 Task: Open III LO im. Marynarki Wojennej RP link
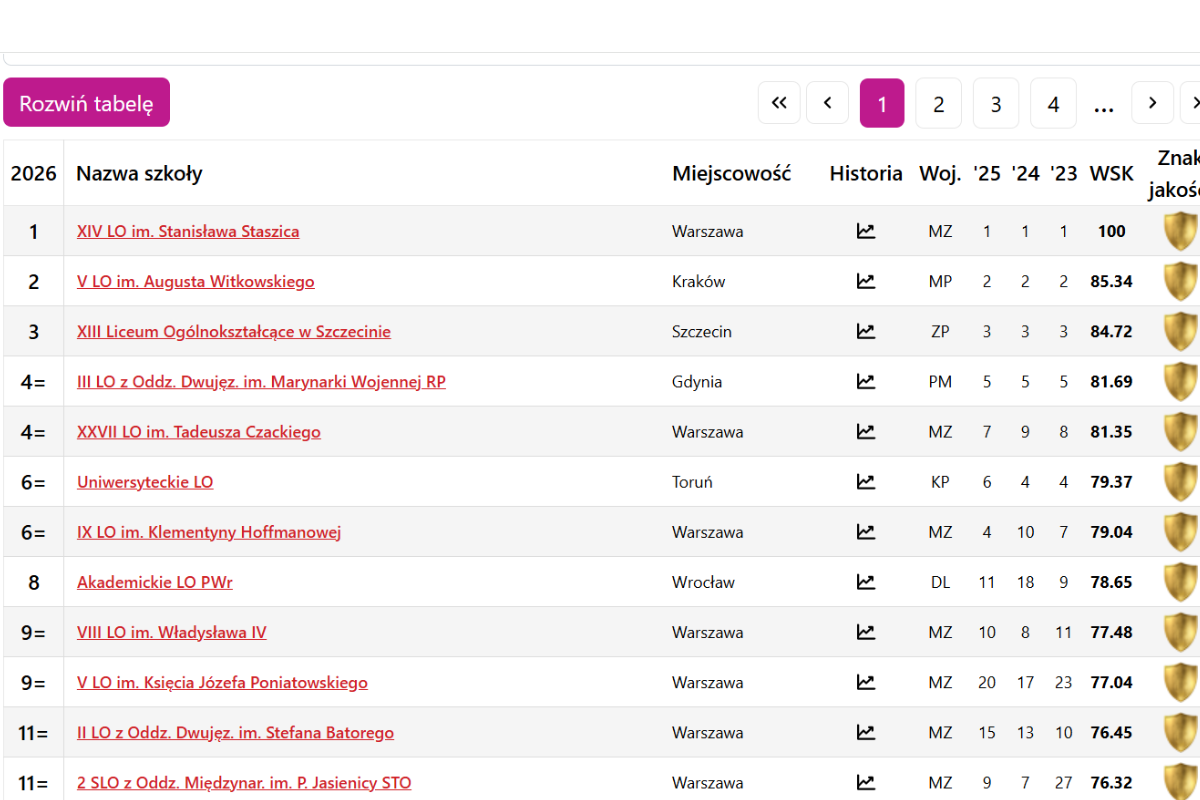261,381
